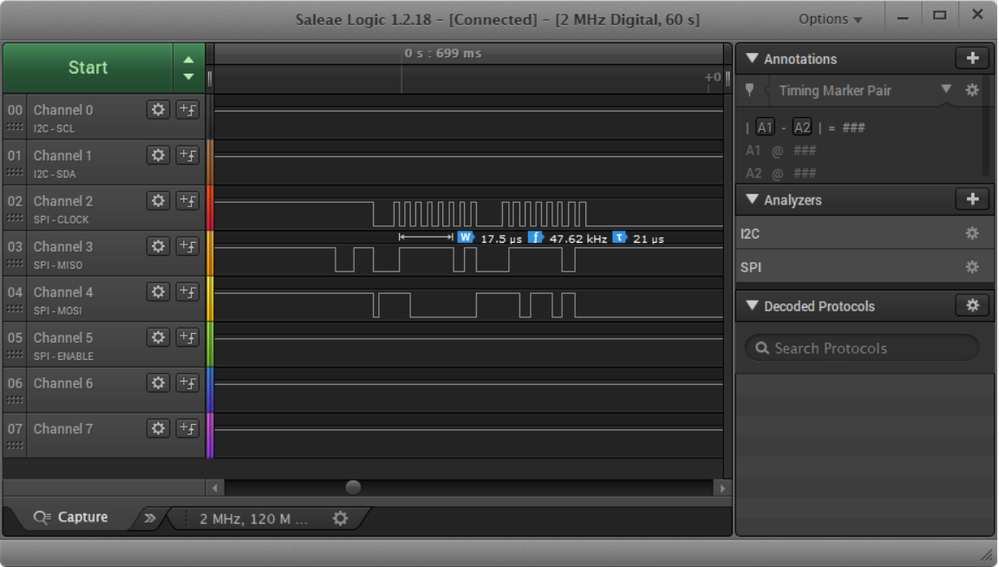Set trigger edge on Channel 2
Image resolution: width=999 pixels, height=567 pixels.
coord(187,201)
